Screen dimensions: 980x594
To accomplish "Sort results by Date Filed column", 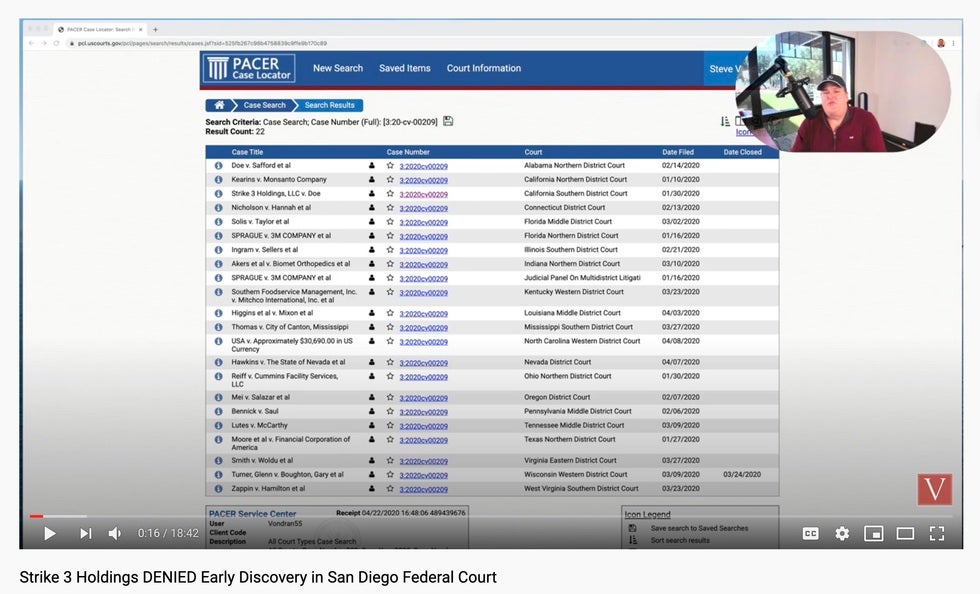I will (677, 152).
